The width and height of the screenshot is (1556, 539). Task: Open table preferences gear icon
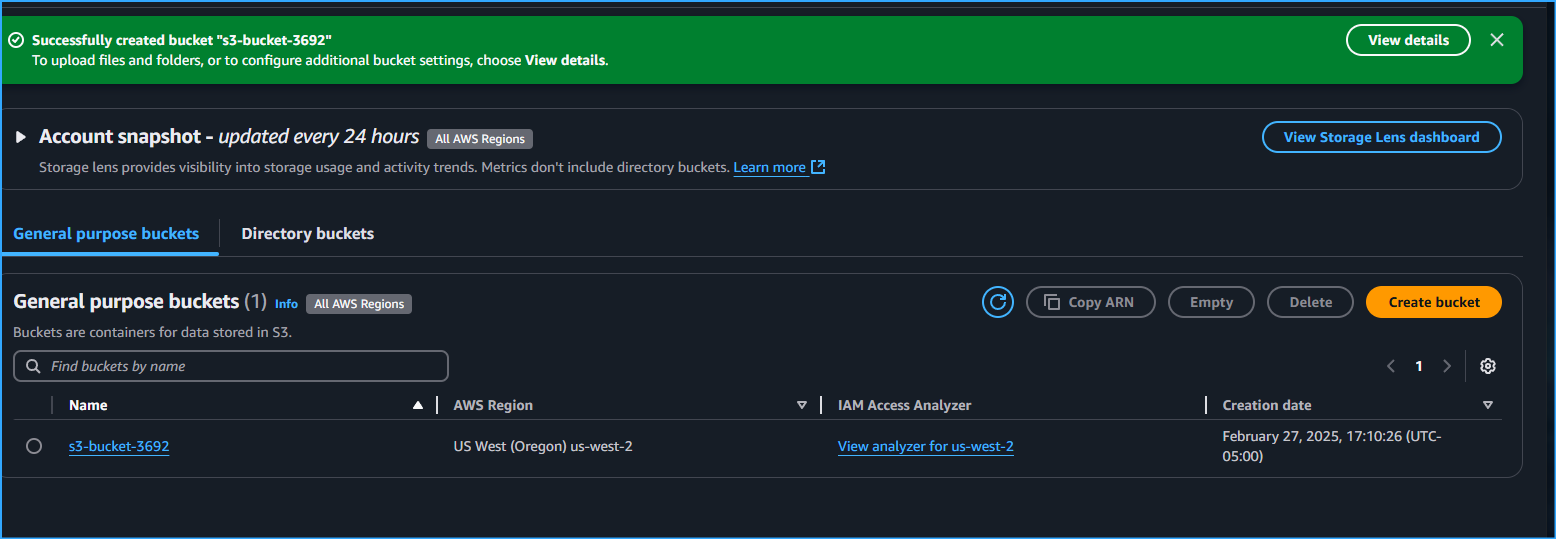coord(1487,366)
